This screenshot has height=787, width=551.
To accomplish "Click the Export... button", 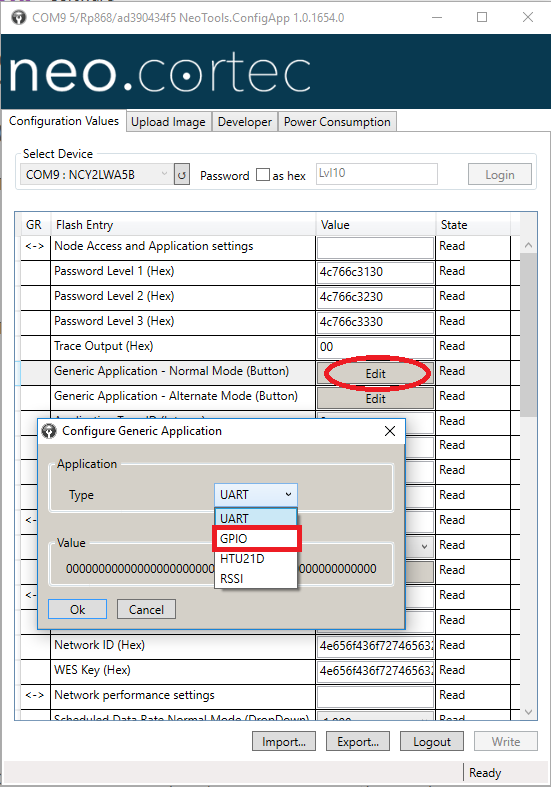I will 358,742.
